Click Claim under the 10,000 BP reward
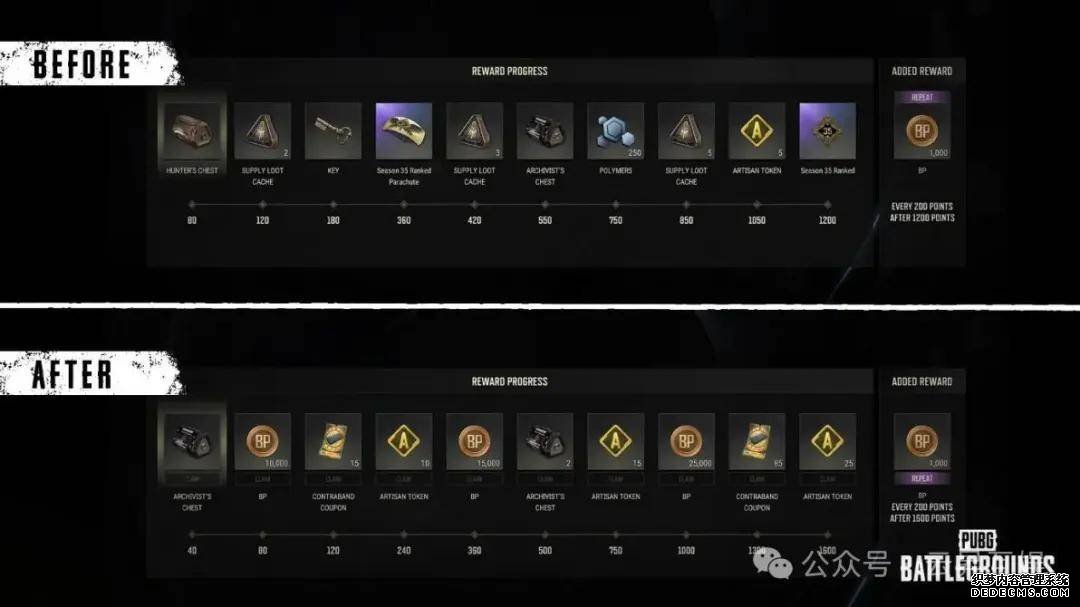The width and height of the screenshot is (1080, 607). [x=262, y=479]
